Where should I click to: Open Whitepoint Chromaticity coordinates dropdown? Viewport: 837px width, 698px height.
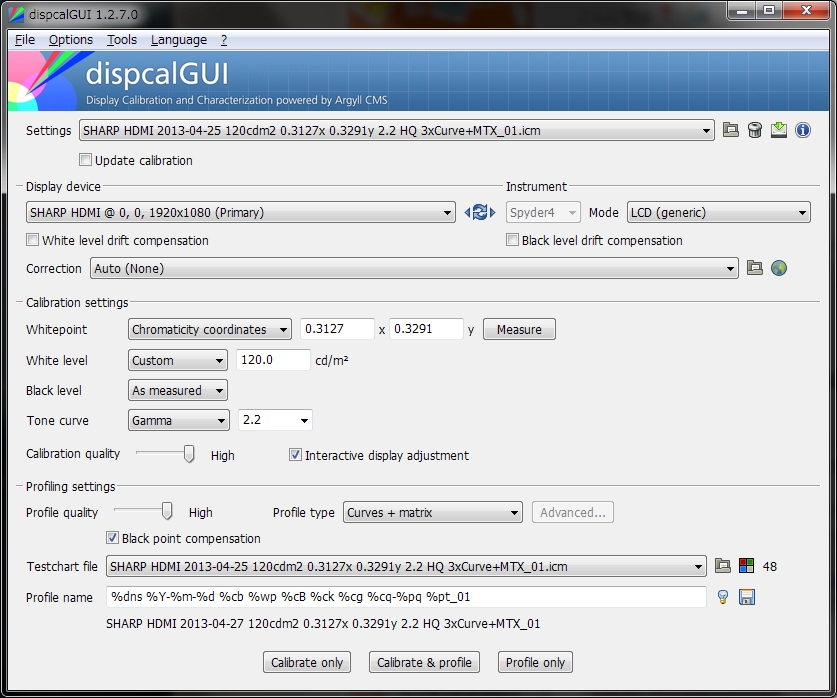click(210, 329)
